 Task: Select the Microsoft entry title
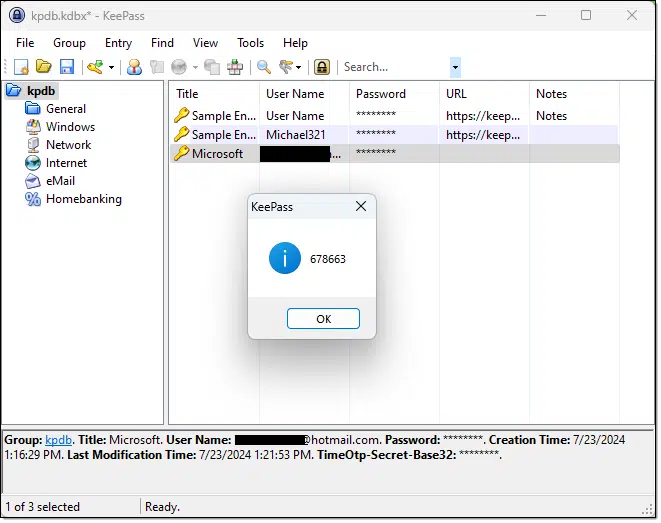coord(218,154)
